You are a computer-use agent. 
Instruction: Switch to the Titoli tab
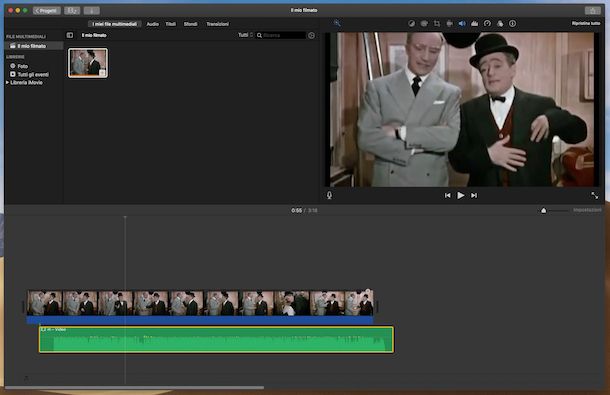tap(171, 24)
